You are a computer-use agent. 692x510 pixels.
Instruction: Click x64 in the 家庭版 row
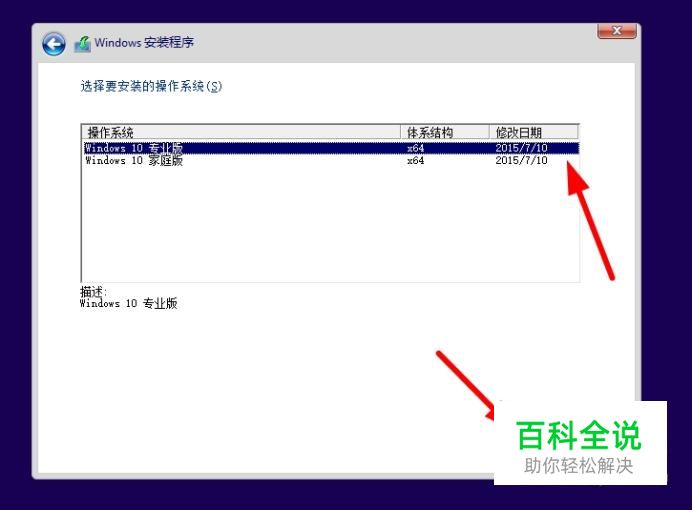tap(415, 161)
